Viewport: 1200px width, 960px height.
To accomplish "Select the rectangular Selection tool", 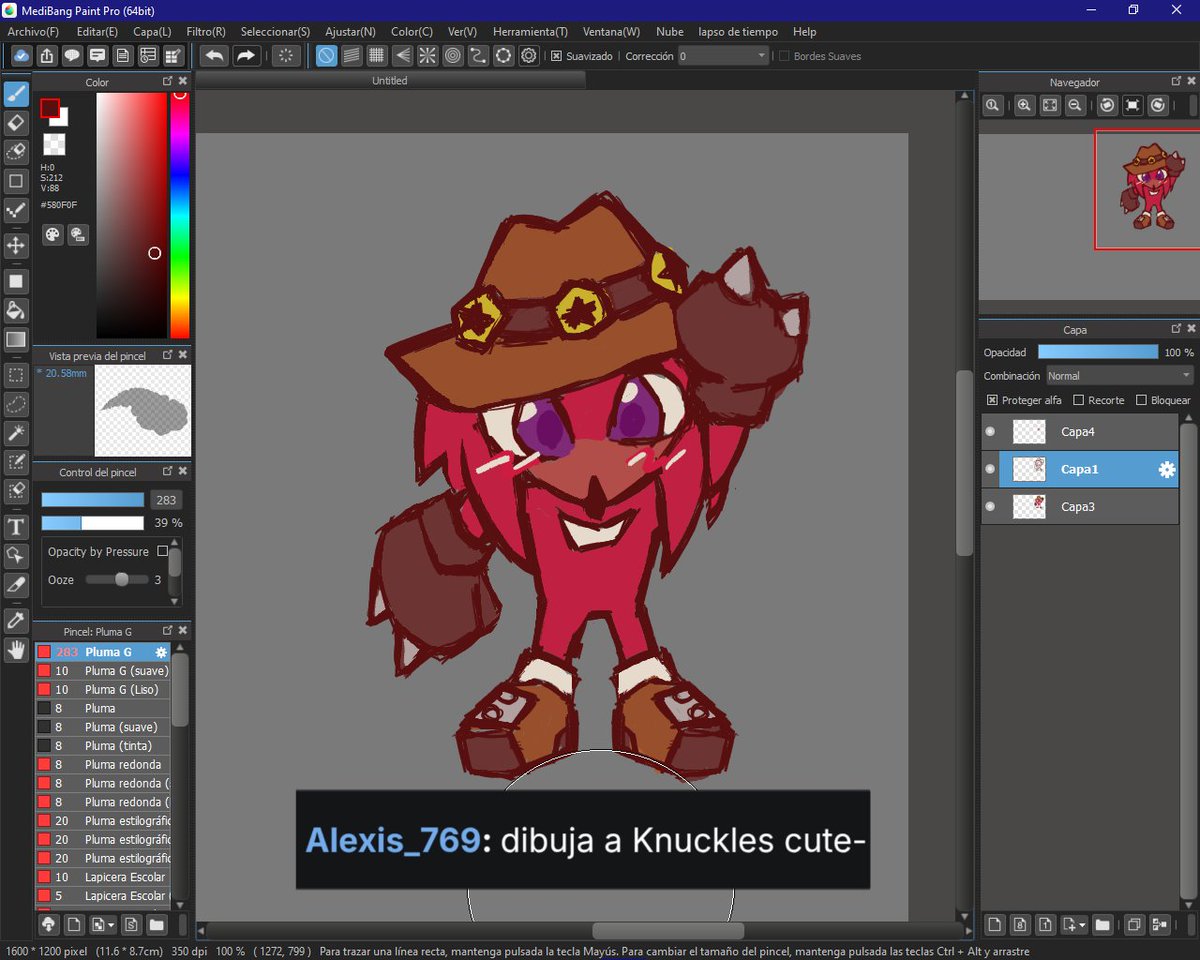I will pyautogui.click(x=16, y=375).
